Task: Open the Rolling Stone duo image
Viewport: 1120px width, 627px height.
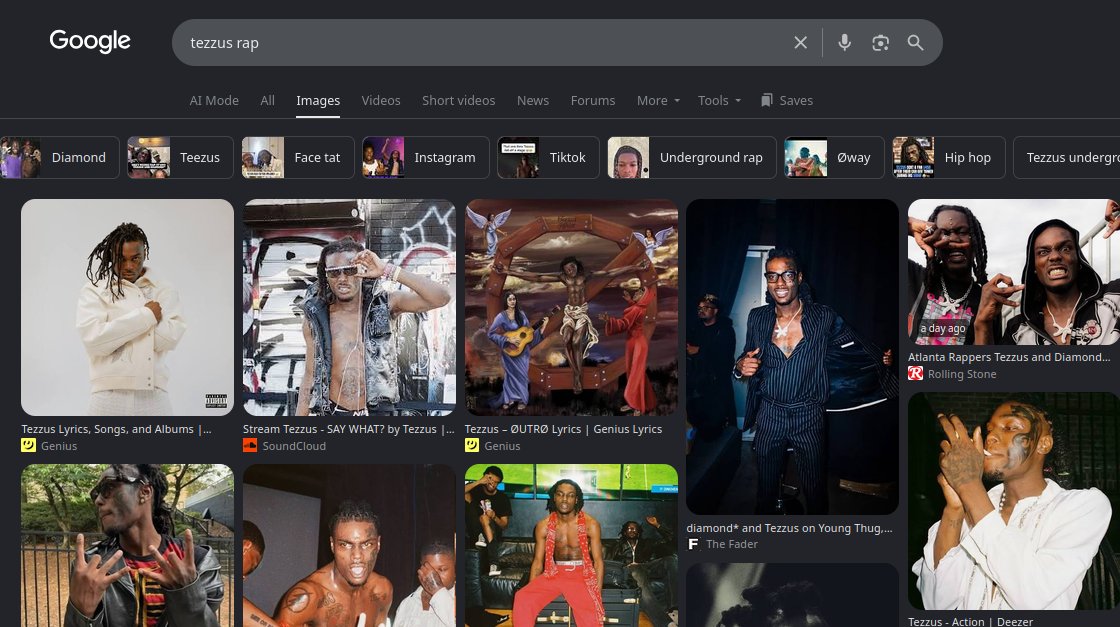Action: [x=1014, y=272]
